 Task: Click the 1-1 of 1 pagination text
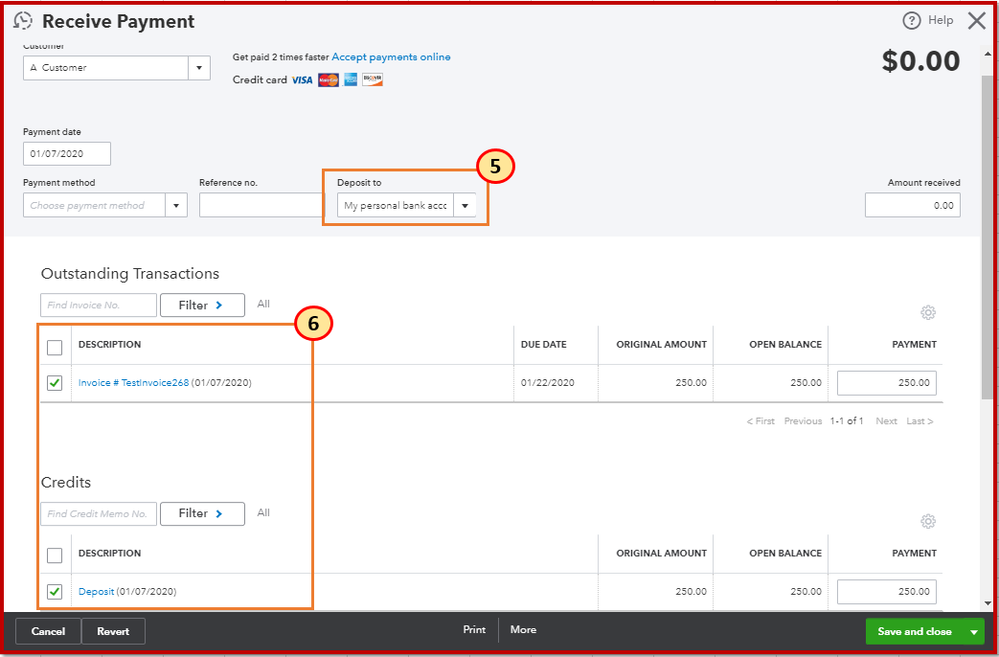[847, 421]
